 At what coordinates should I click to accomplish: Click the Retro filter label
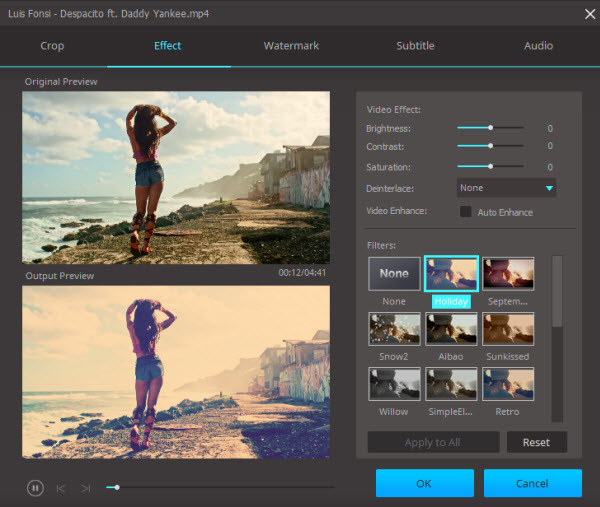pos(507,412)
